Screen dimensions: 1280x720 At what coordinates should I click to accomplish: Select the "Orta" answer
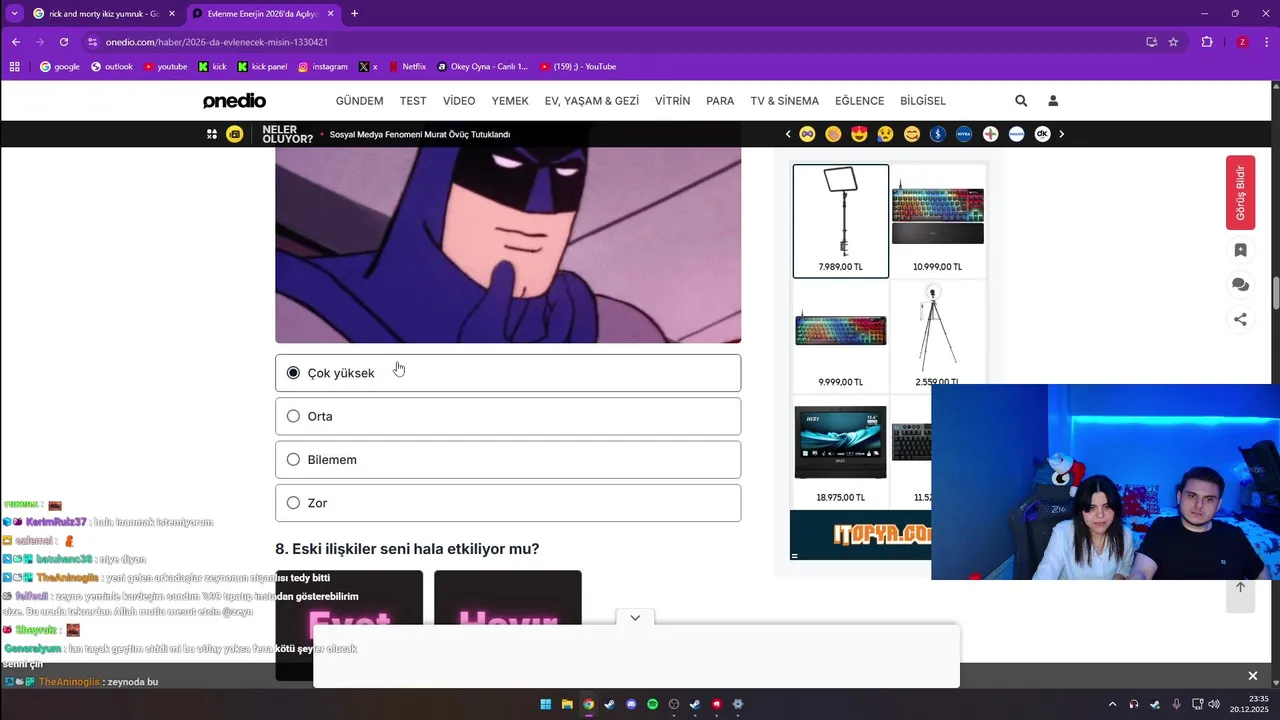pyautogui.click(x=508, y=416)
